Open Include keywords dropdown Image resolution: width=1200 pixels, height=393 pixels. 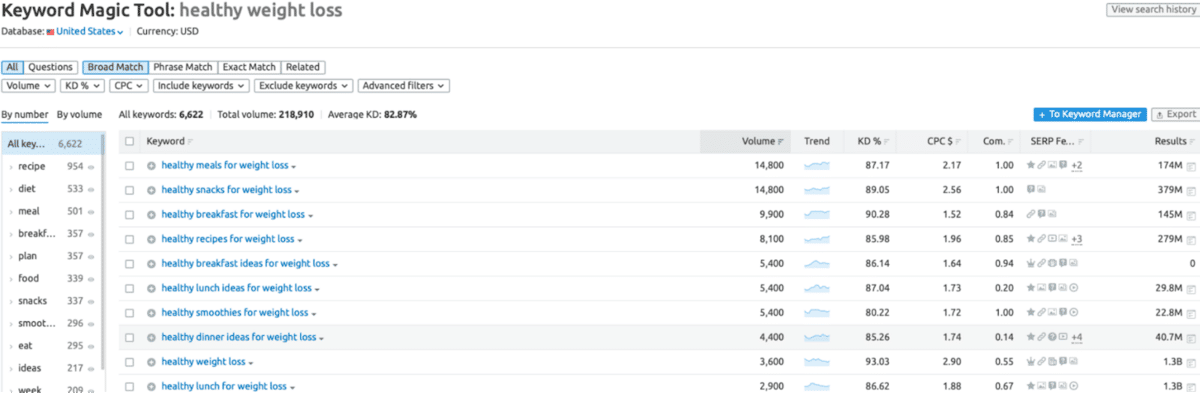tap(202, 86)
